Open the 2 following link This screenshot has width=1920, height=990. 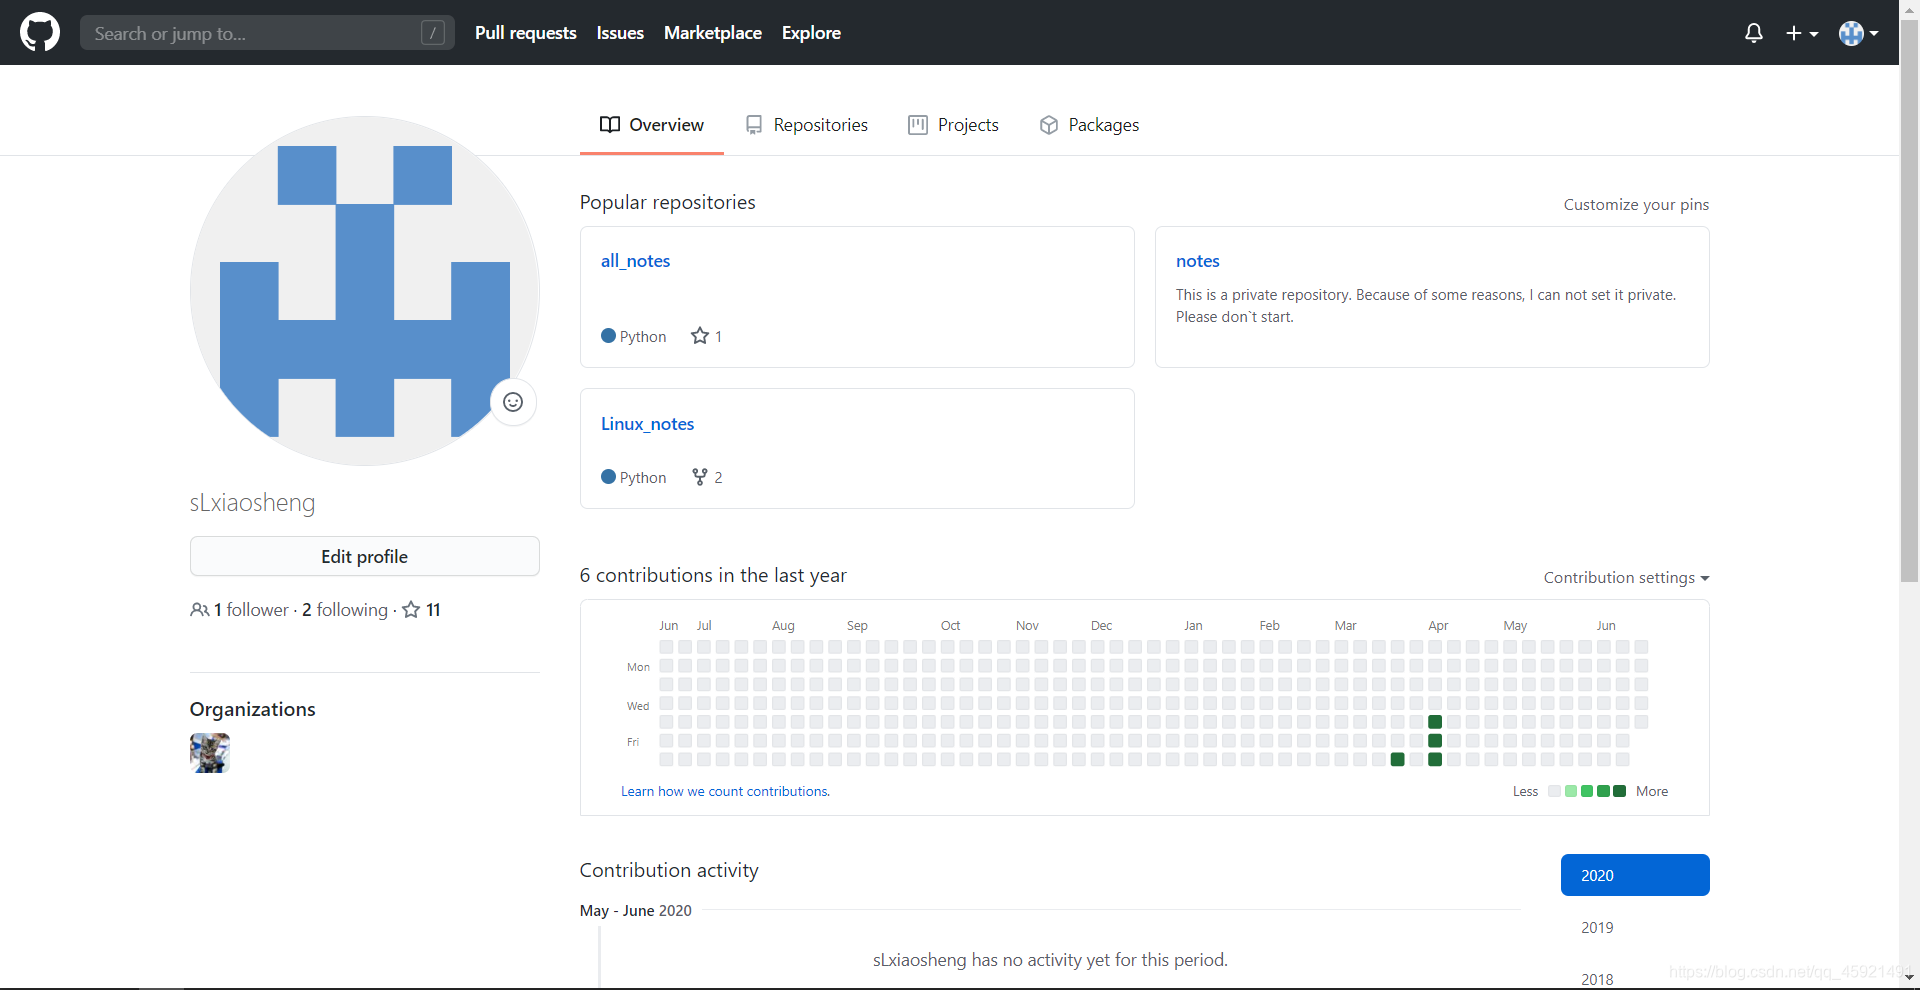tap(345, 610)
